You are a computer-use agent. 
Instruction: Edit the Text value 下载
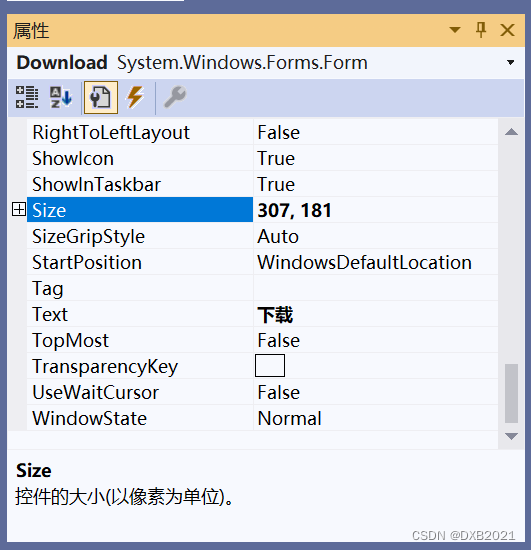coord(375,314)
